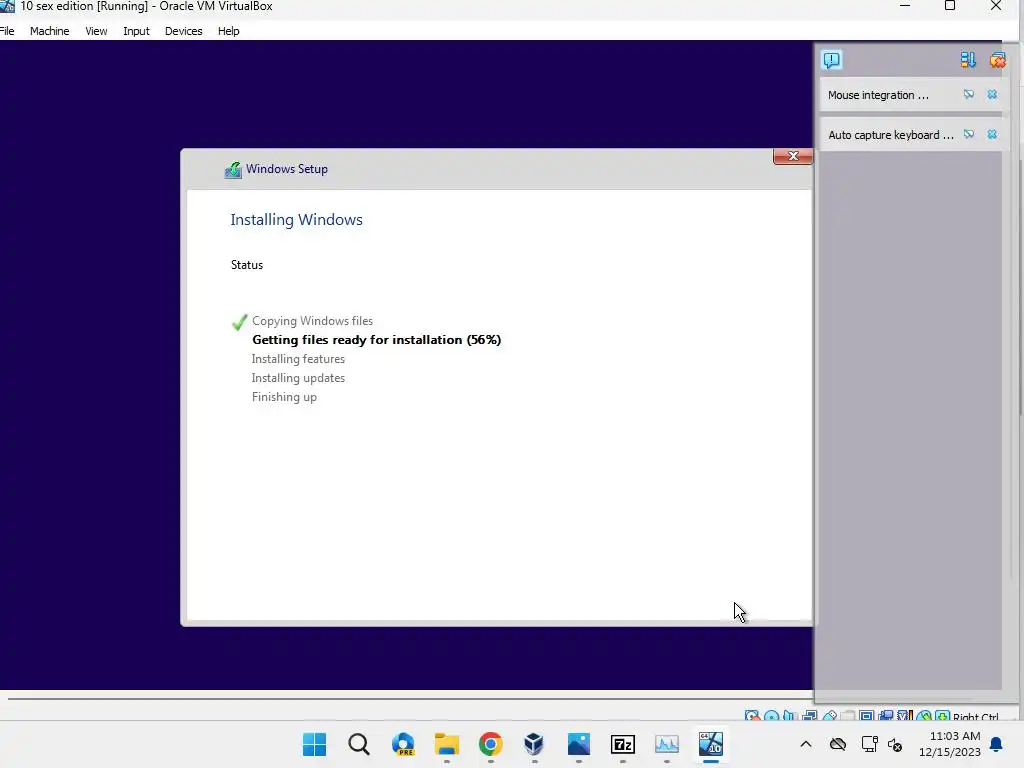Show details of Auto capture keyboard notification
The height and width of the screenshot is (768, 1024).
click(968, 135)
